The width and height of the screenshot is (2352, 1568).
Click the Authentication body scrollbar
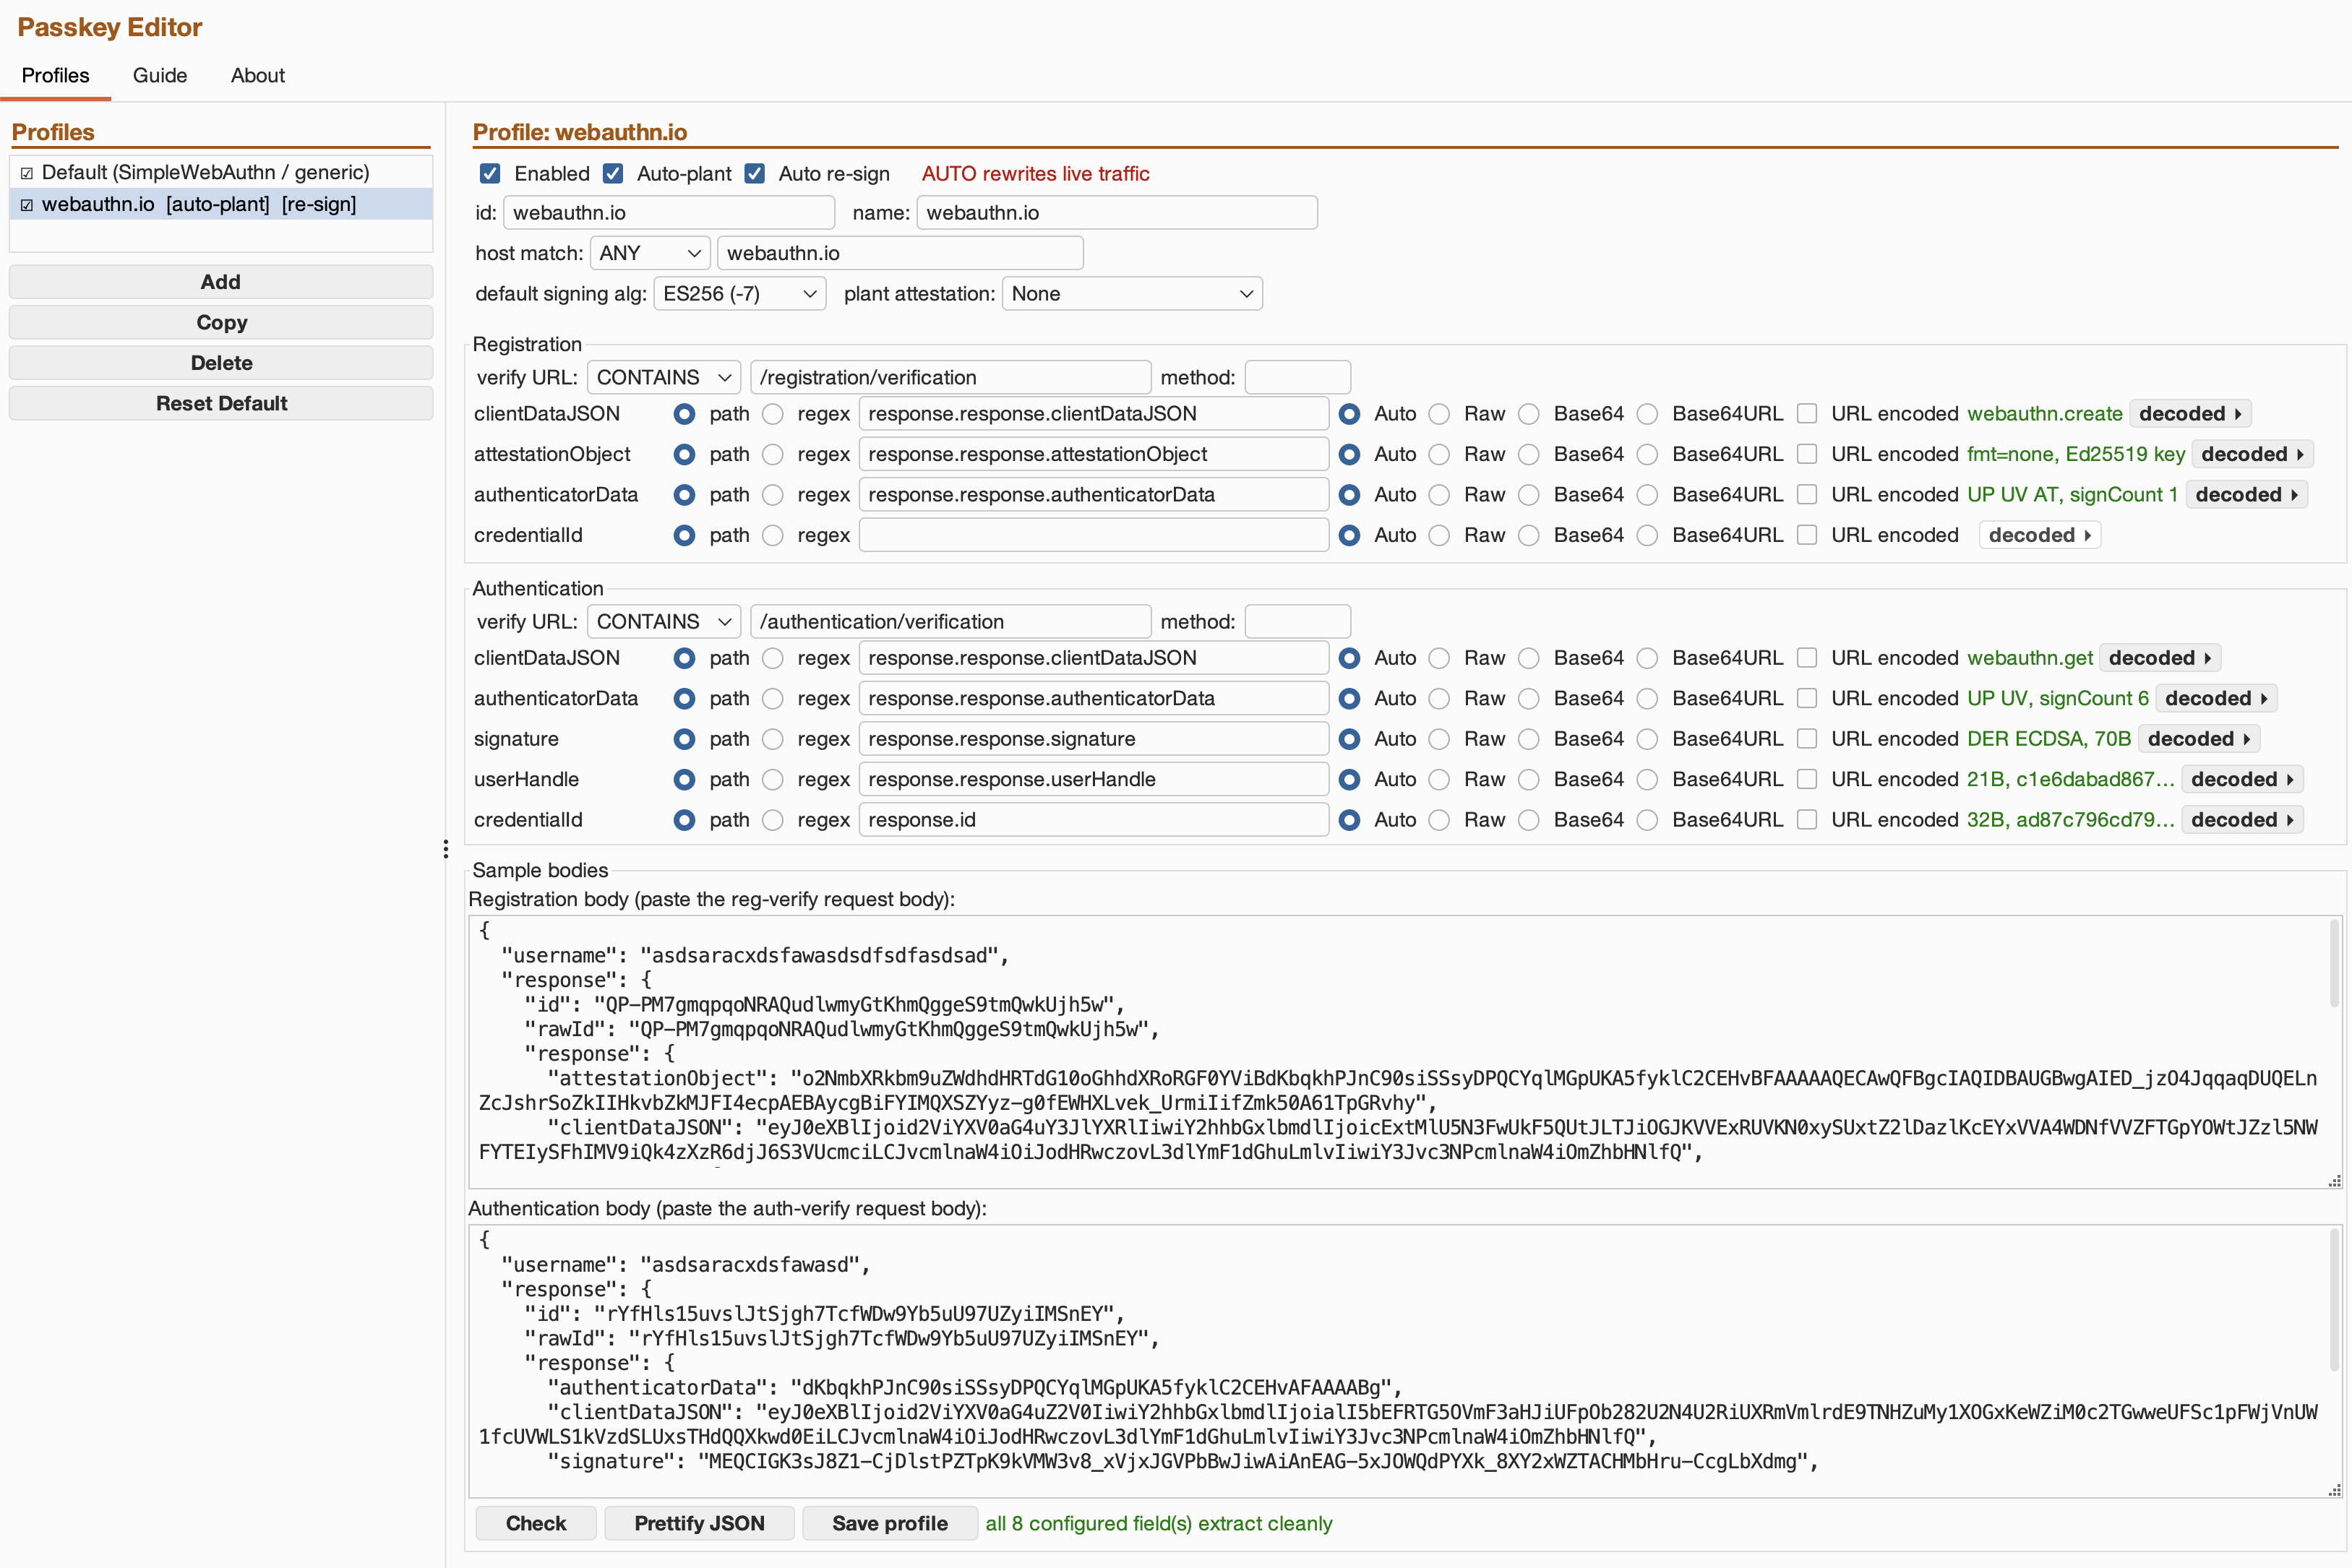(2334, 1299)
